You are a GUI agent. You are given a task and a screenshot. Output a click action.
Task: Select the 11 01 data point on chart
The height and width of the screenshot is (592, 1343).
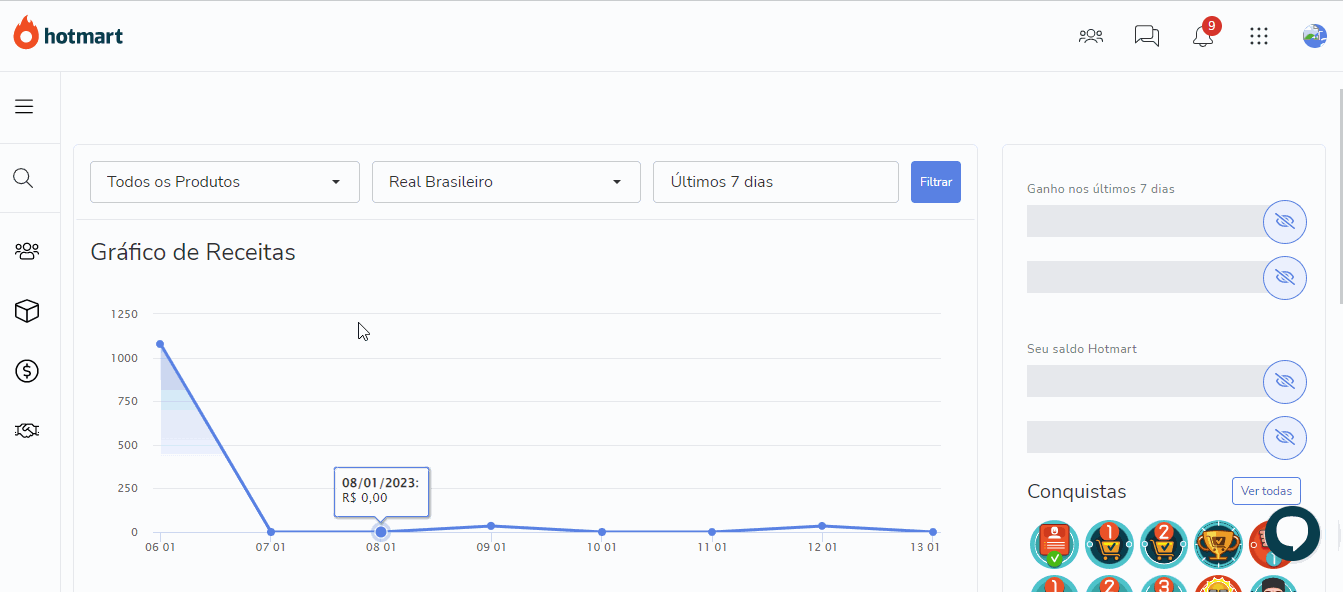point(712,532)
